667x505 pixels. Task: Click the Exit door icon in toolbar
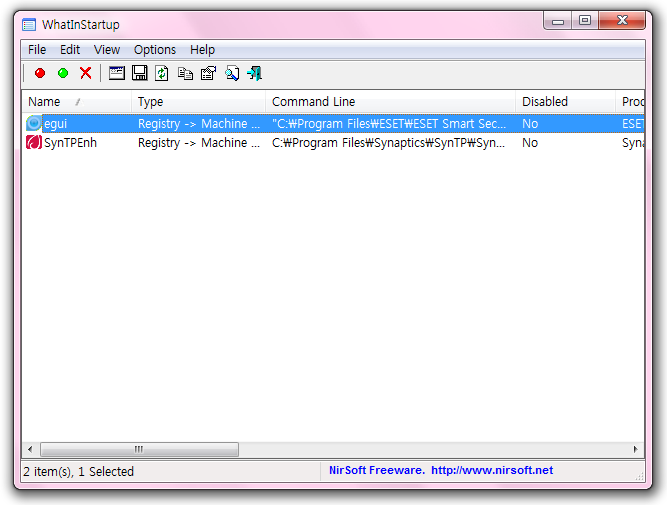point(254,73)
